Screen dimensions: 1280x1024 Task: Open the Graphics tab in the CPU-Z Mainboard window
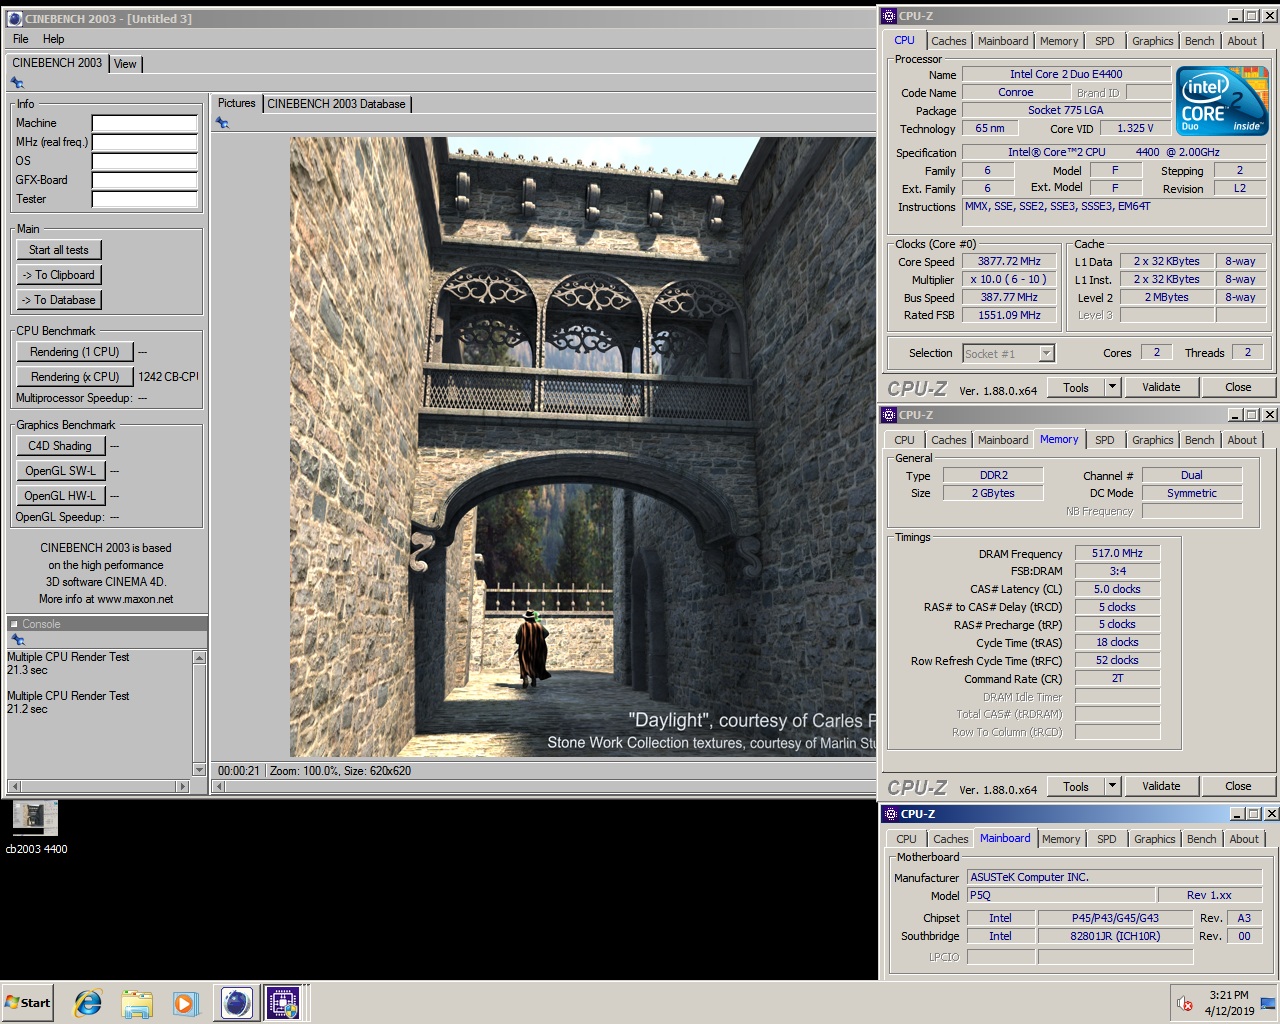(x=1154, y=839)
